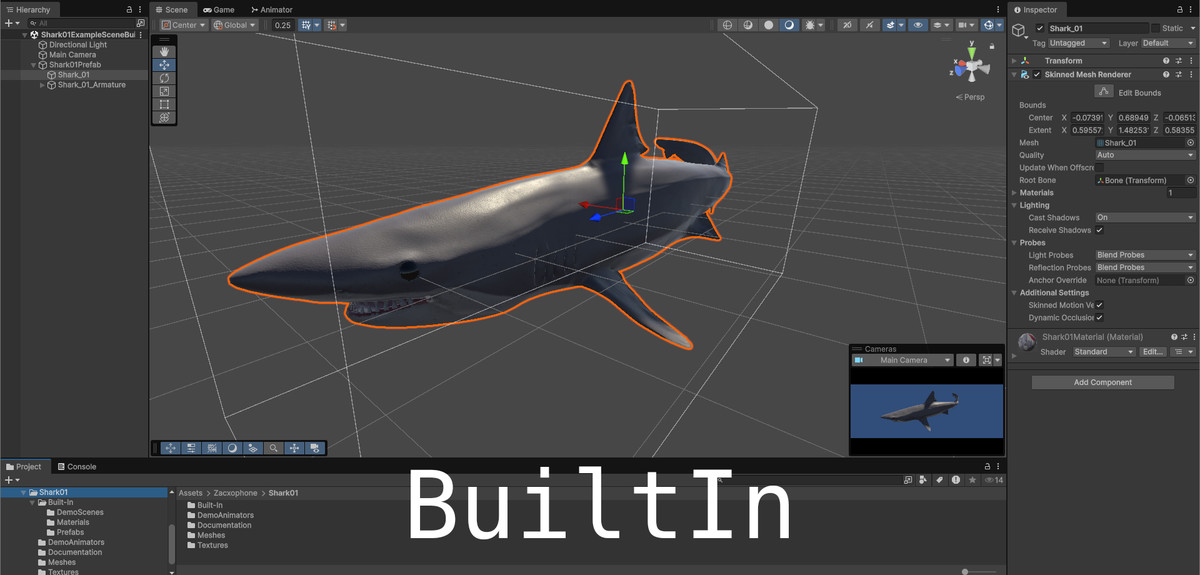Open Root Bone object picker circle
Image resolution: width=1200 pixels, height=575 pixels.
(1190, 180)
